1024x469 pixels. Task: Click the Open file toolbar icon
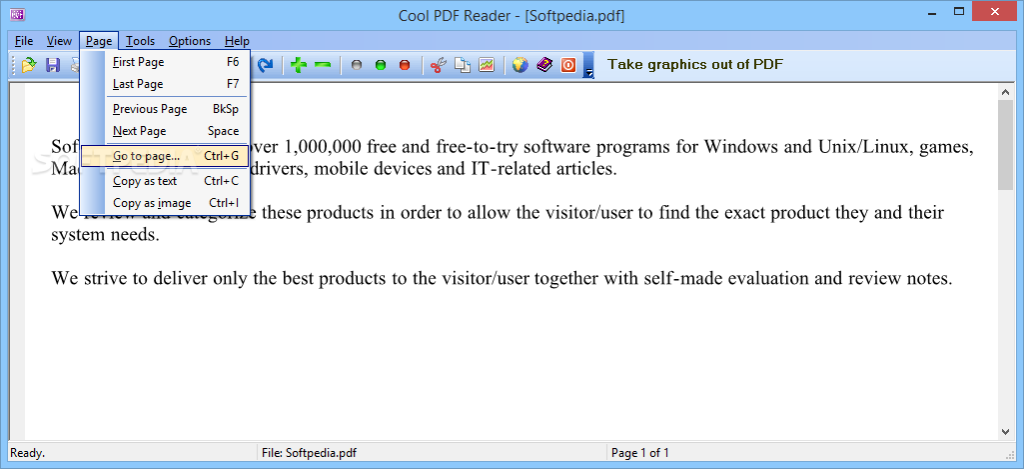click(29, 65)
